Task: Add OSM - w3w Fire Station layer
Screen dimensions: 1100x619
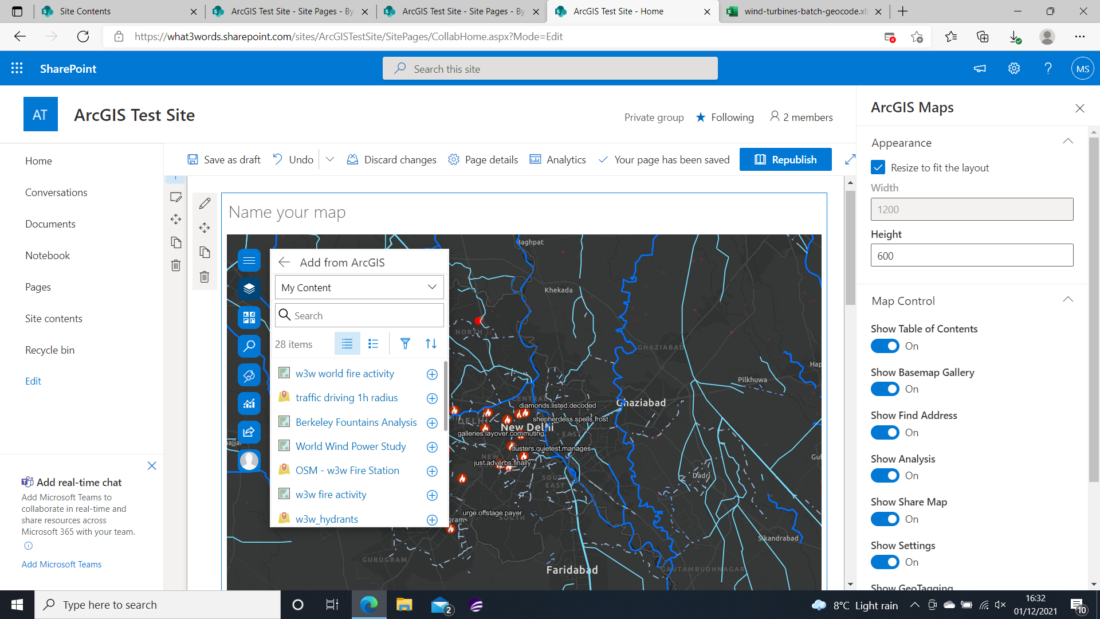Action: [x=432, y=471]
